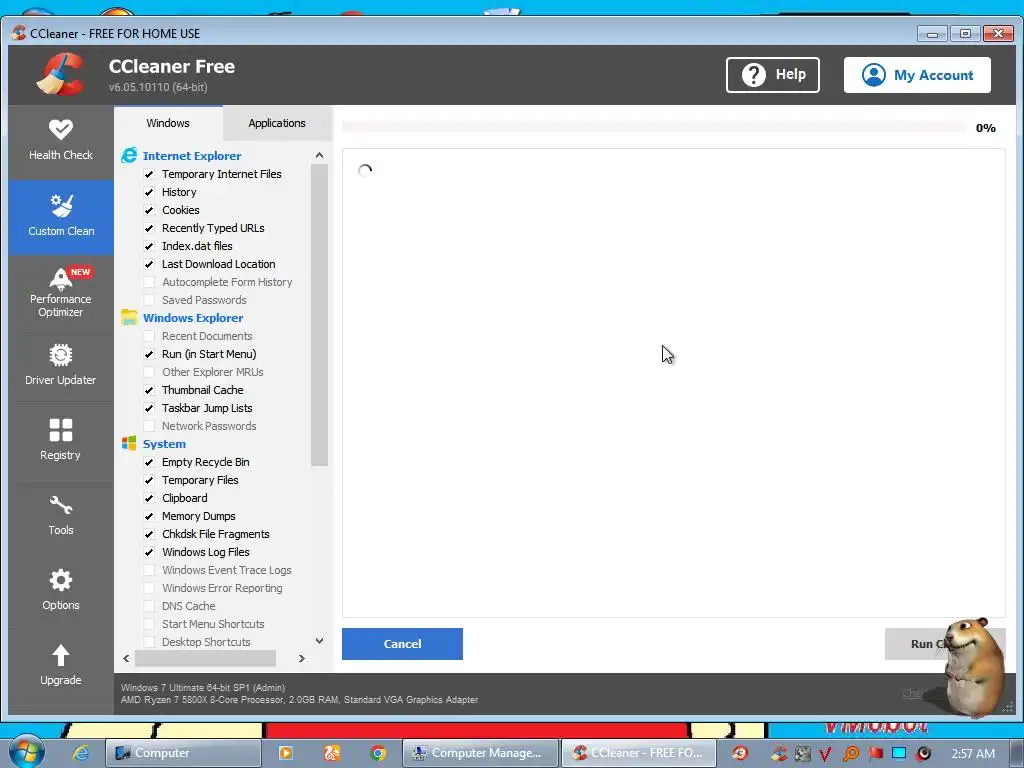The height and width of the screenshot is (768, 1024).
Task: Select the CCleaner taskbar button
Action: tap(639, 753)
